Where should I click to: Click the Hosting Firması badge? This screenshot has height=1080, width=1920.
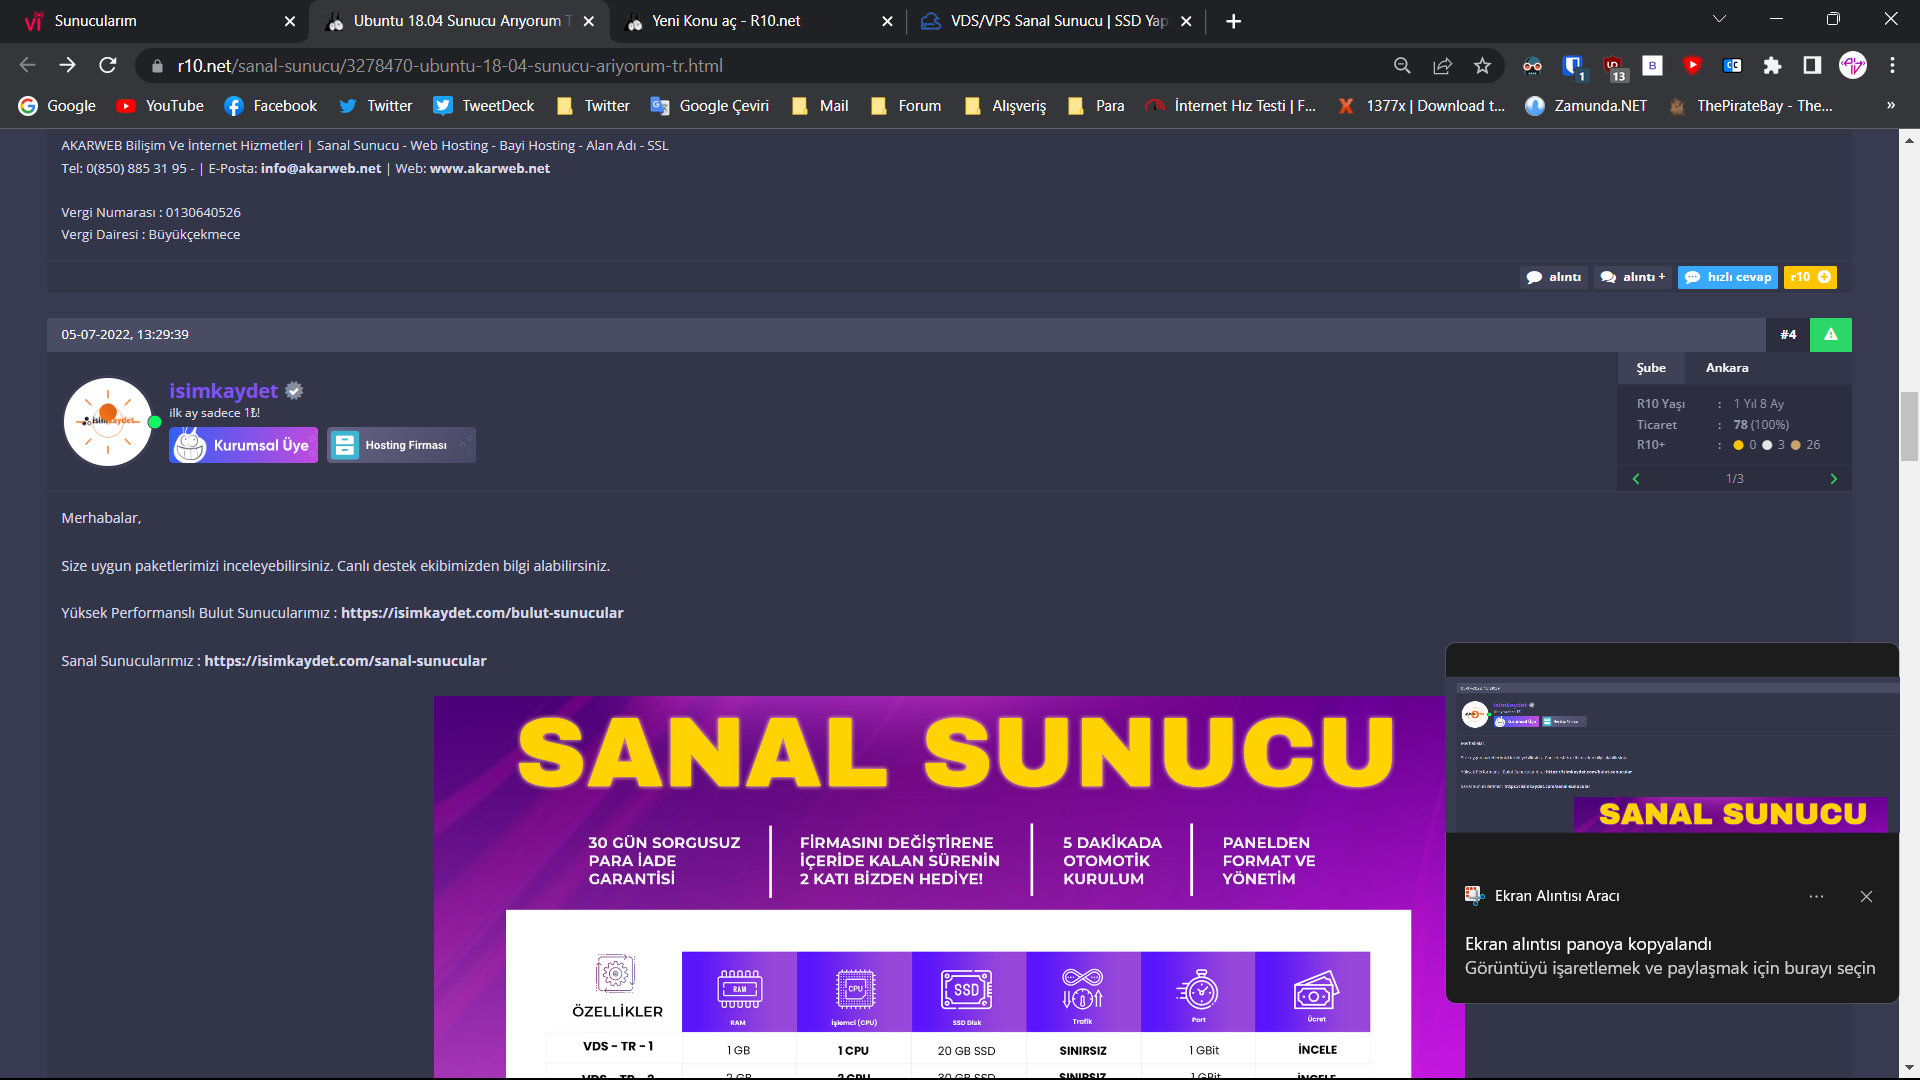pyautogui.click(x=401, y=445)
